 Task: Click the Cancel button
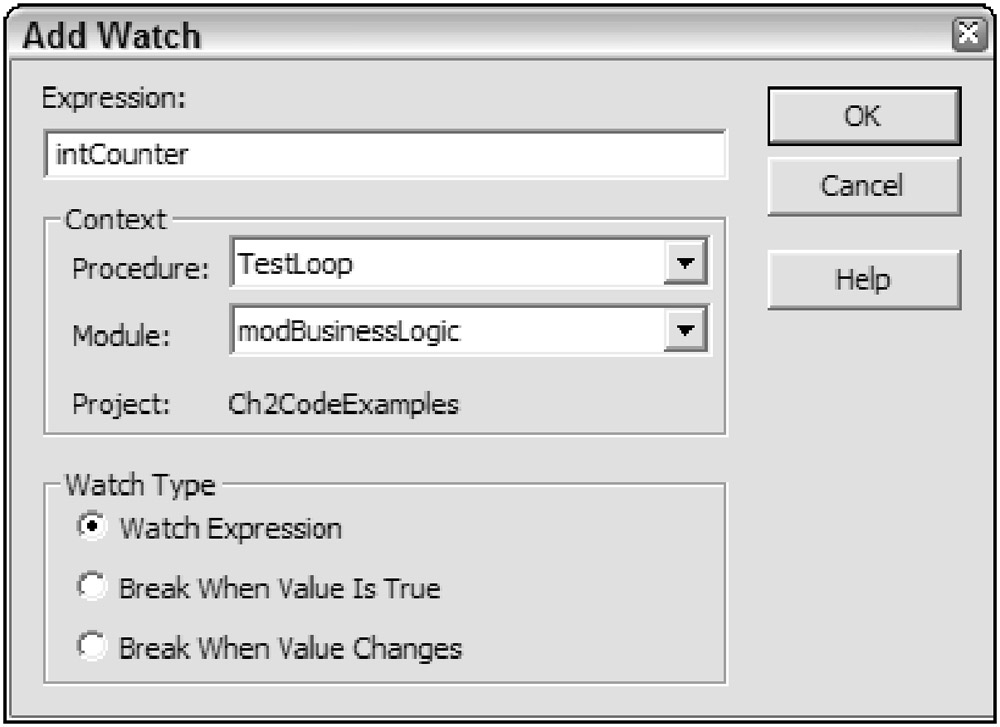863,186
